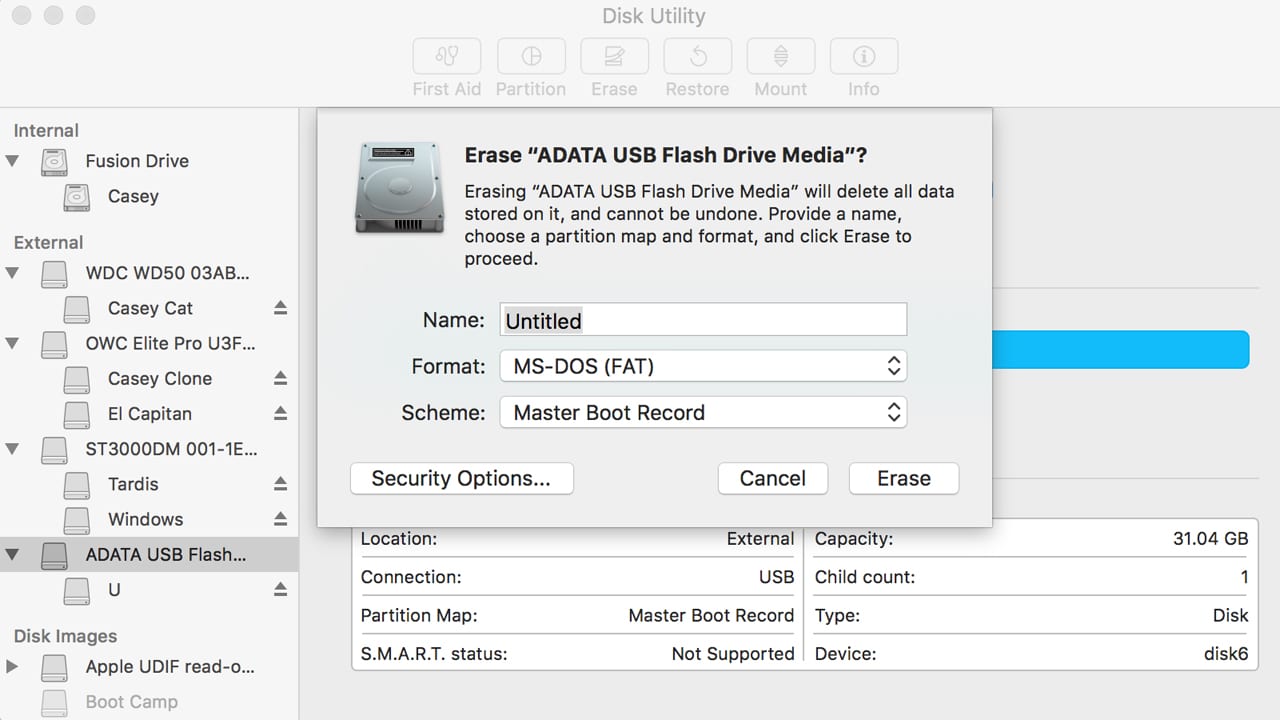The height and width of the screenshot is (720, 1280).
Task: Click the First Aid toolbar icon
Action: click(x=446, y=56)
